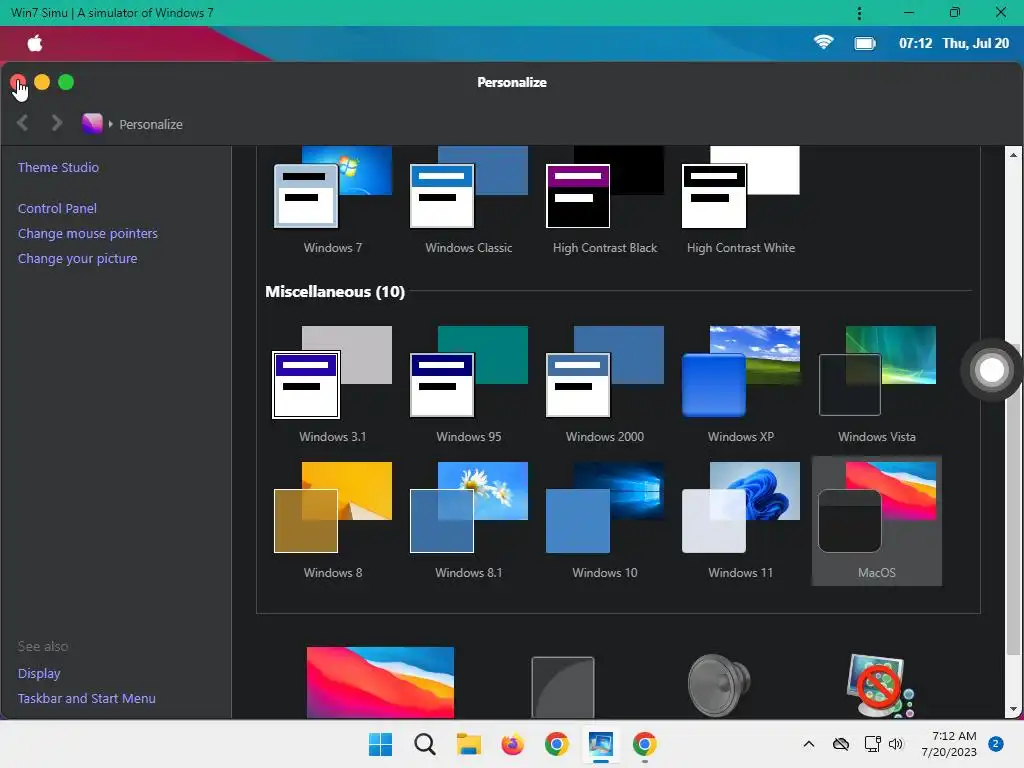Open File Explorer from the taskbar
Viewport: 1024px width, 768px height.
pos(468,744)
